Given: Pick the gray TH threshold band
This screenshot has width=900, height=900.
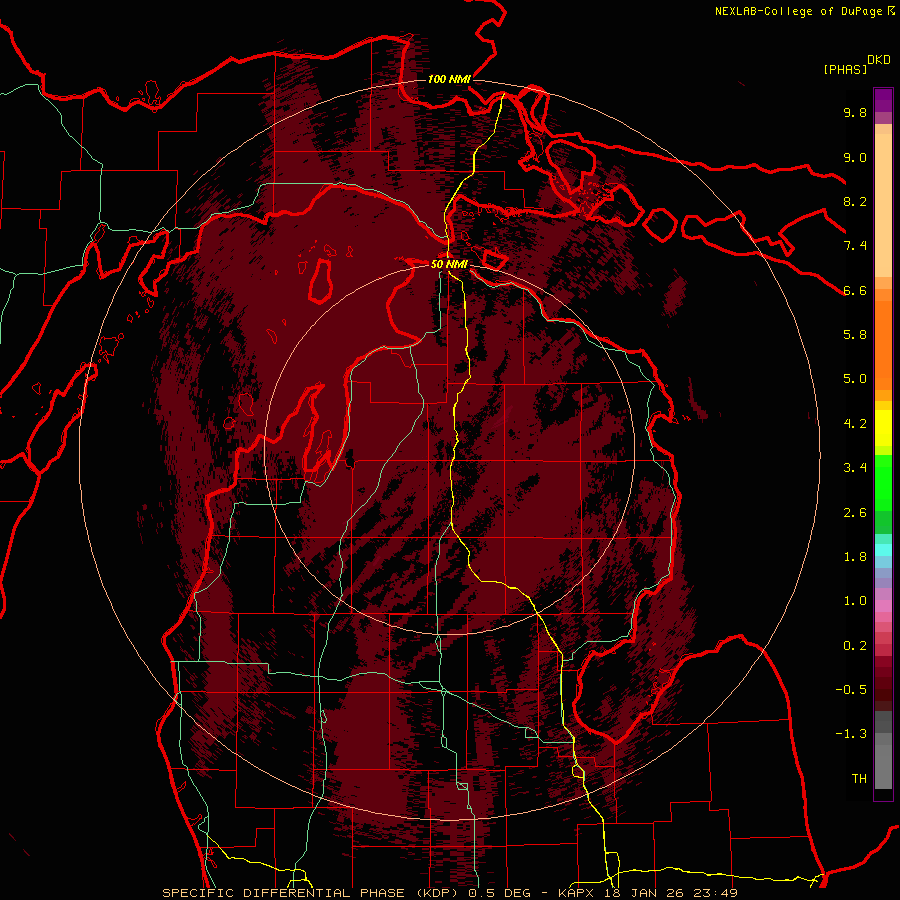Looking at the screenshot, I should (x=883, y=767).
